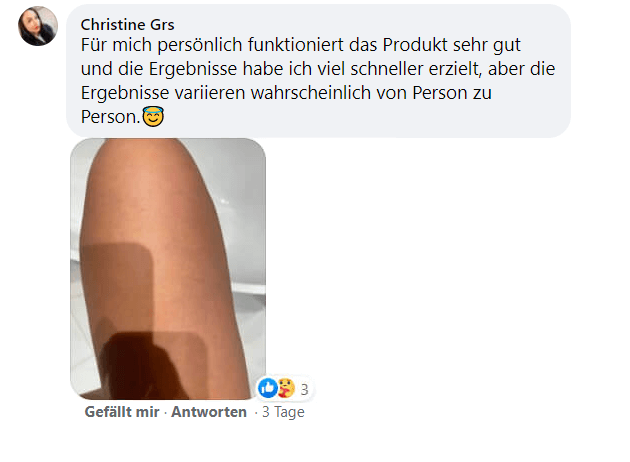Reply using the Antworten link

209,412
